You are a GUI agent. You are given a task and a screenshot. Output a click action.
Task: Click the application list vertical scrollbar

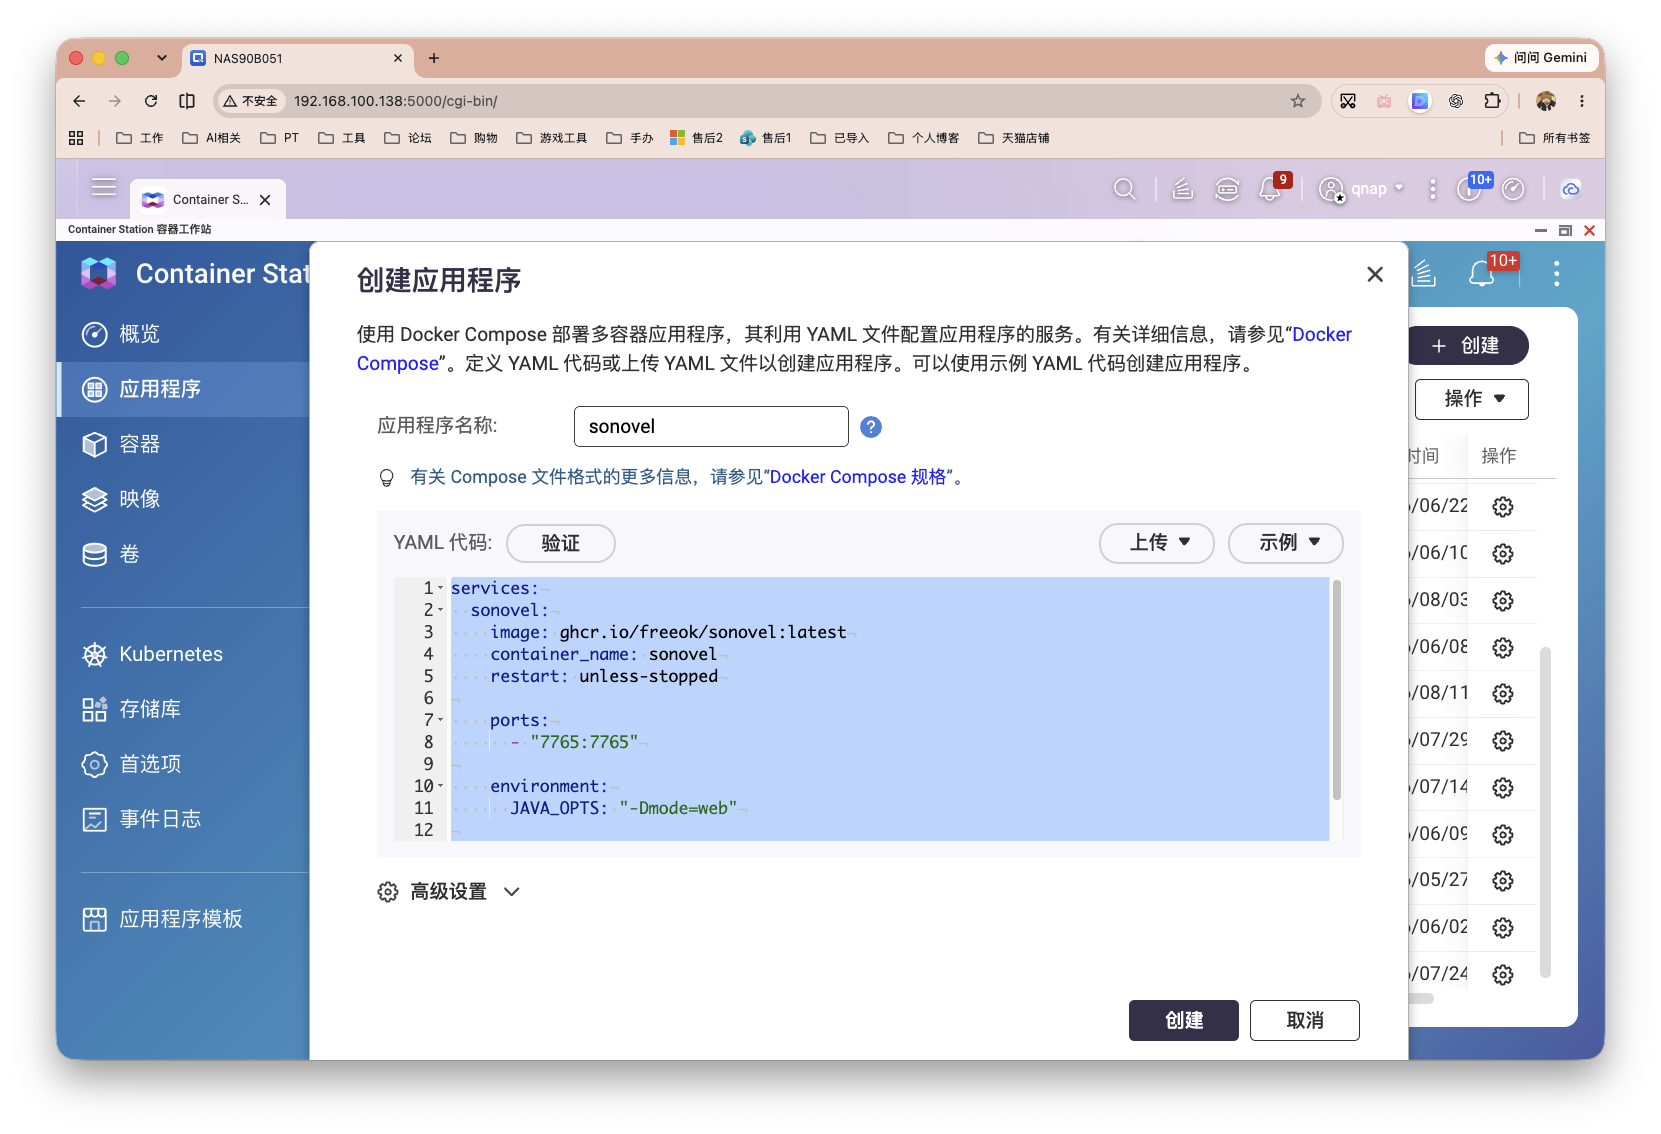coord(1545,812)
